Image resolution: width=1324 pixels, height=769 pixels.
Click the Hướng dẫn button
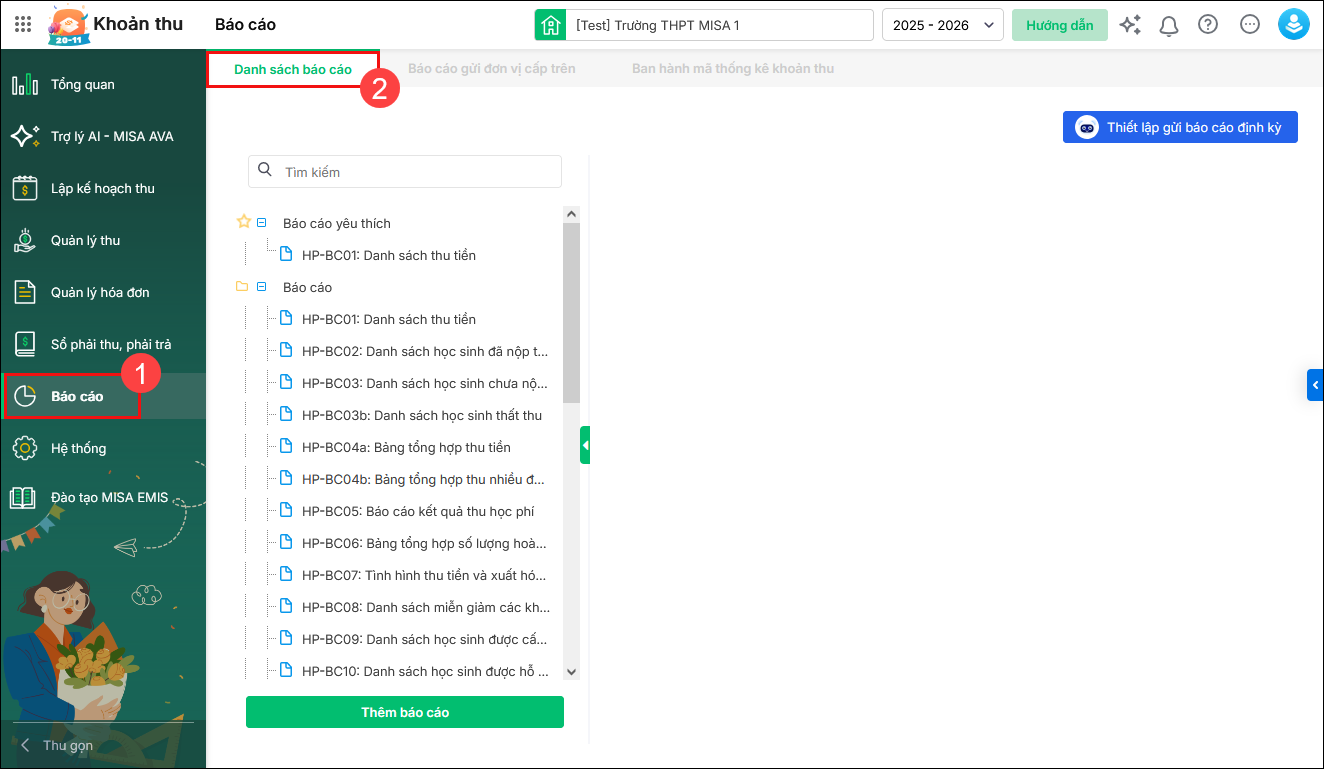click(x=1060, y=25)
